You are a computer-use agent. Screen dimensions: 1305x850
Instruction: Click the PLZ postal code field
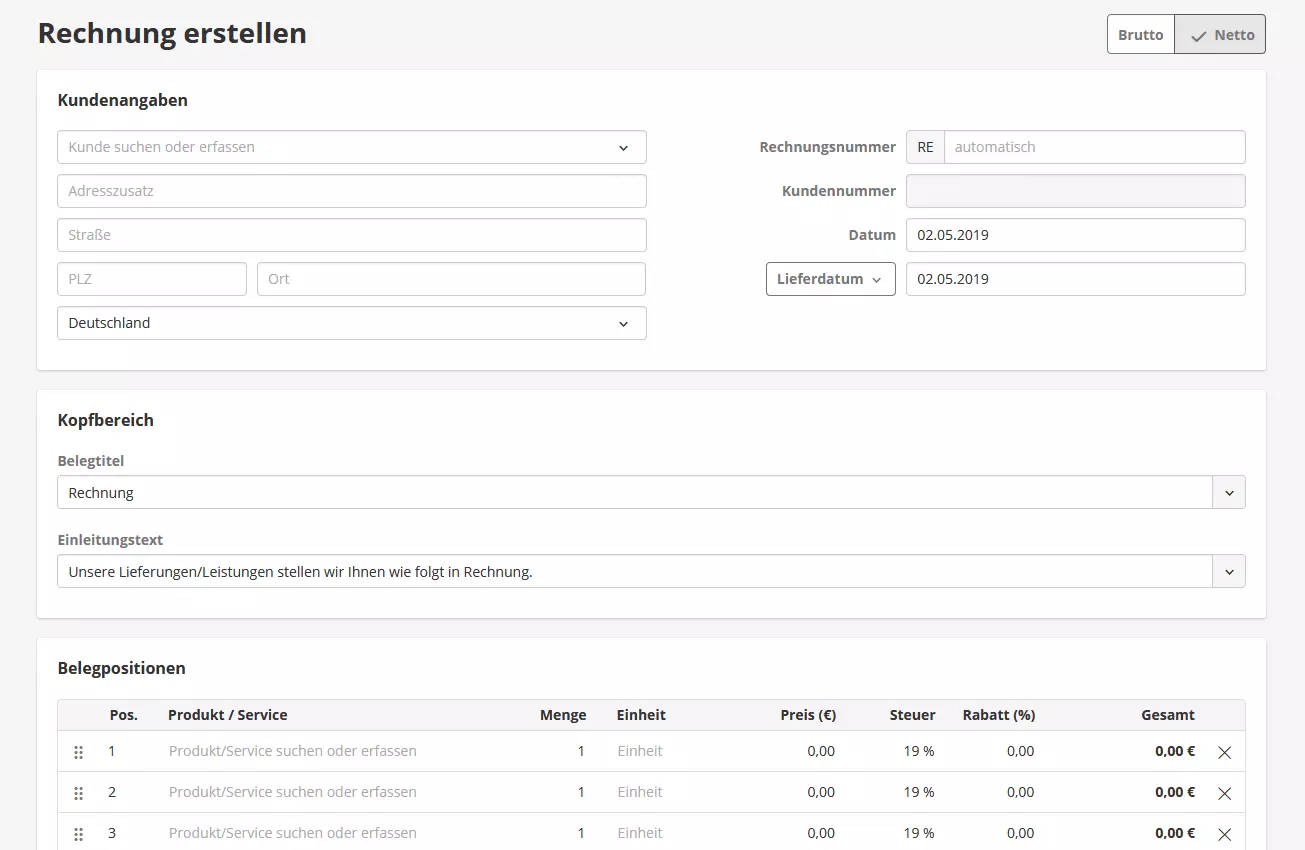[x=152, y=279]
